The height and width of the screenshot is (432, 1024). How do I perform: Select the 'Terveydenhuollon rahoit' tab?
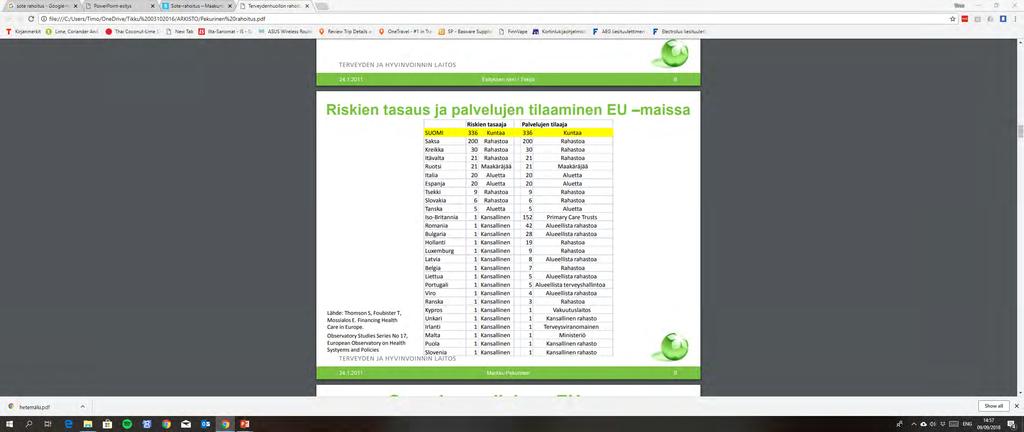[x=274, y=5]
